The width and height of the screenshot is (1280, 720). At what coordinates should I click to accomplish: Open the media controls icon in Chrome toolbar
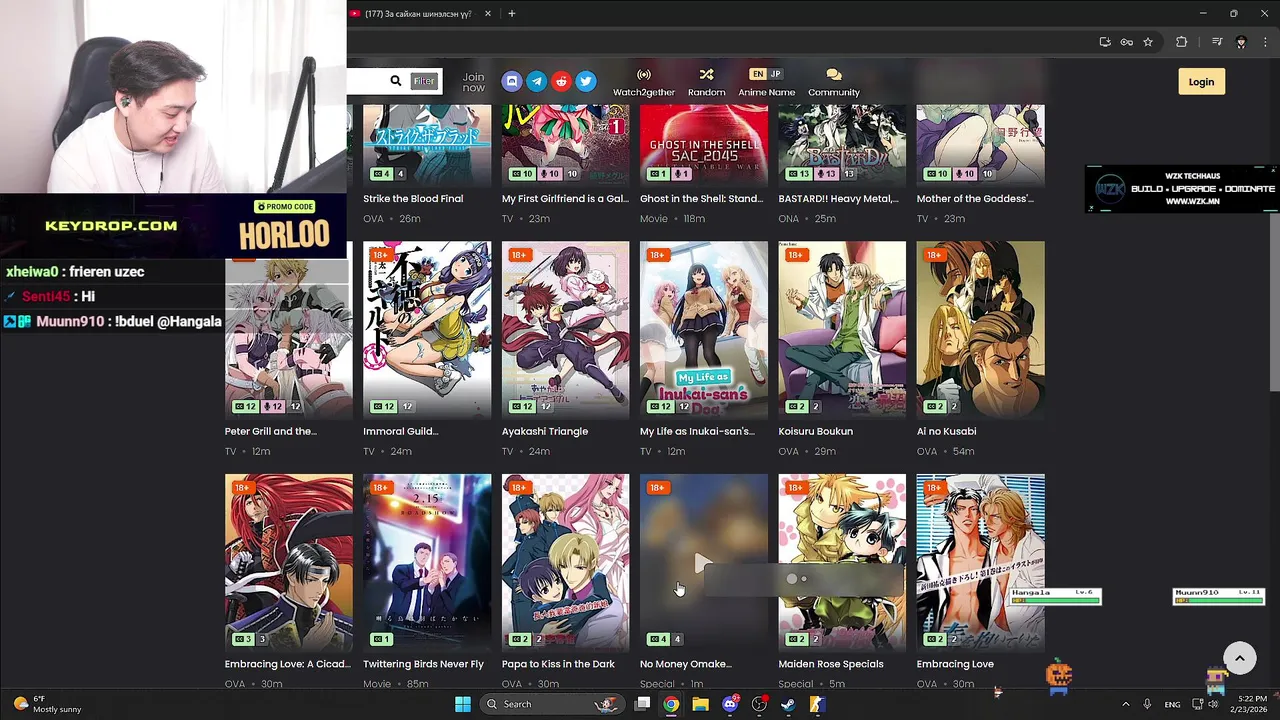tap(1217, 42)
